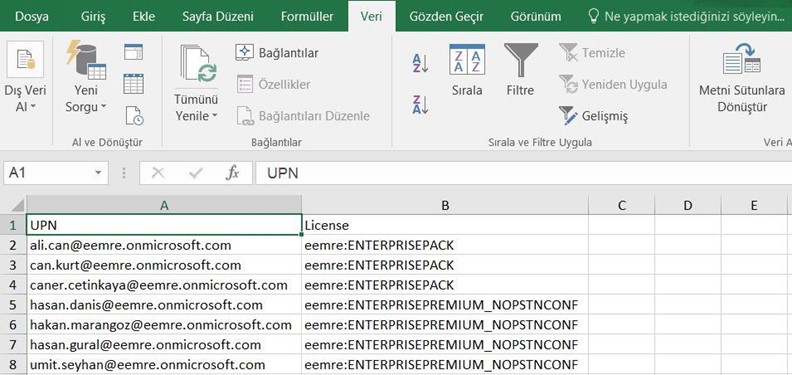Open the Sırala sort dialog
This screenshot has width=792, height=375.
pyautogui.click(x=467, y=71)
